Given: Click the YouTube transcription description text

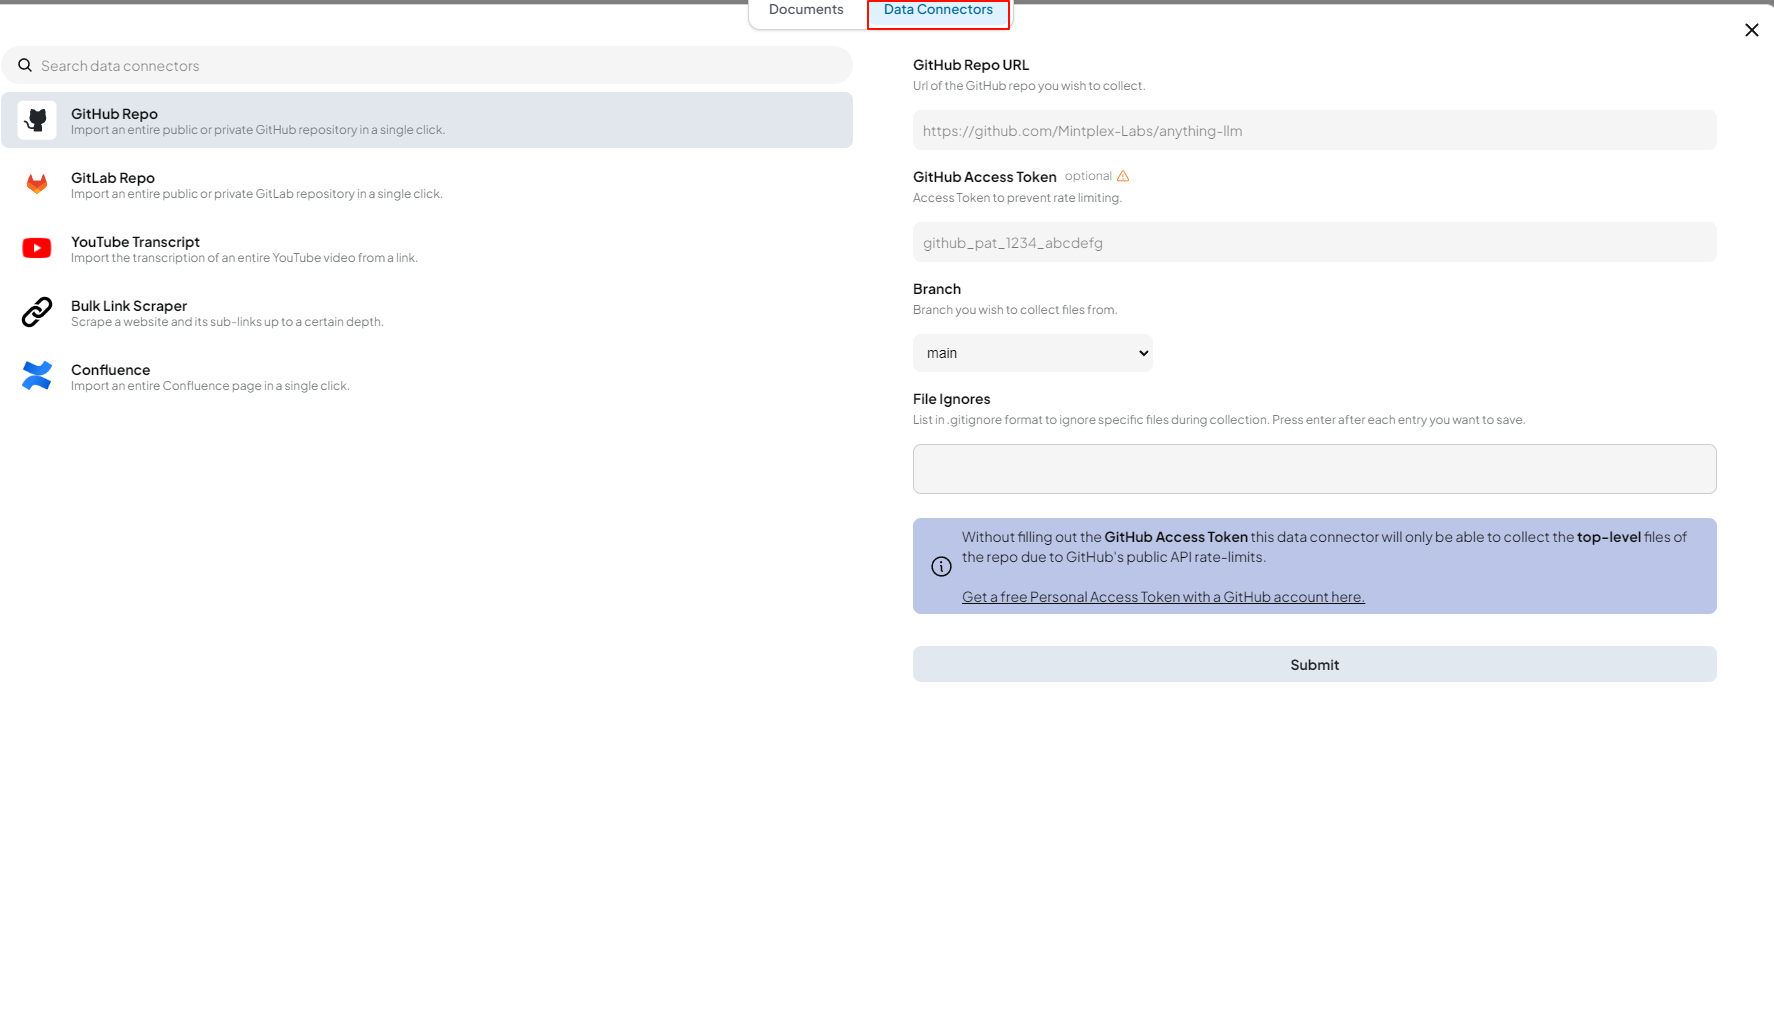Looking at the screenshot, I should 244,258.
